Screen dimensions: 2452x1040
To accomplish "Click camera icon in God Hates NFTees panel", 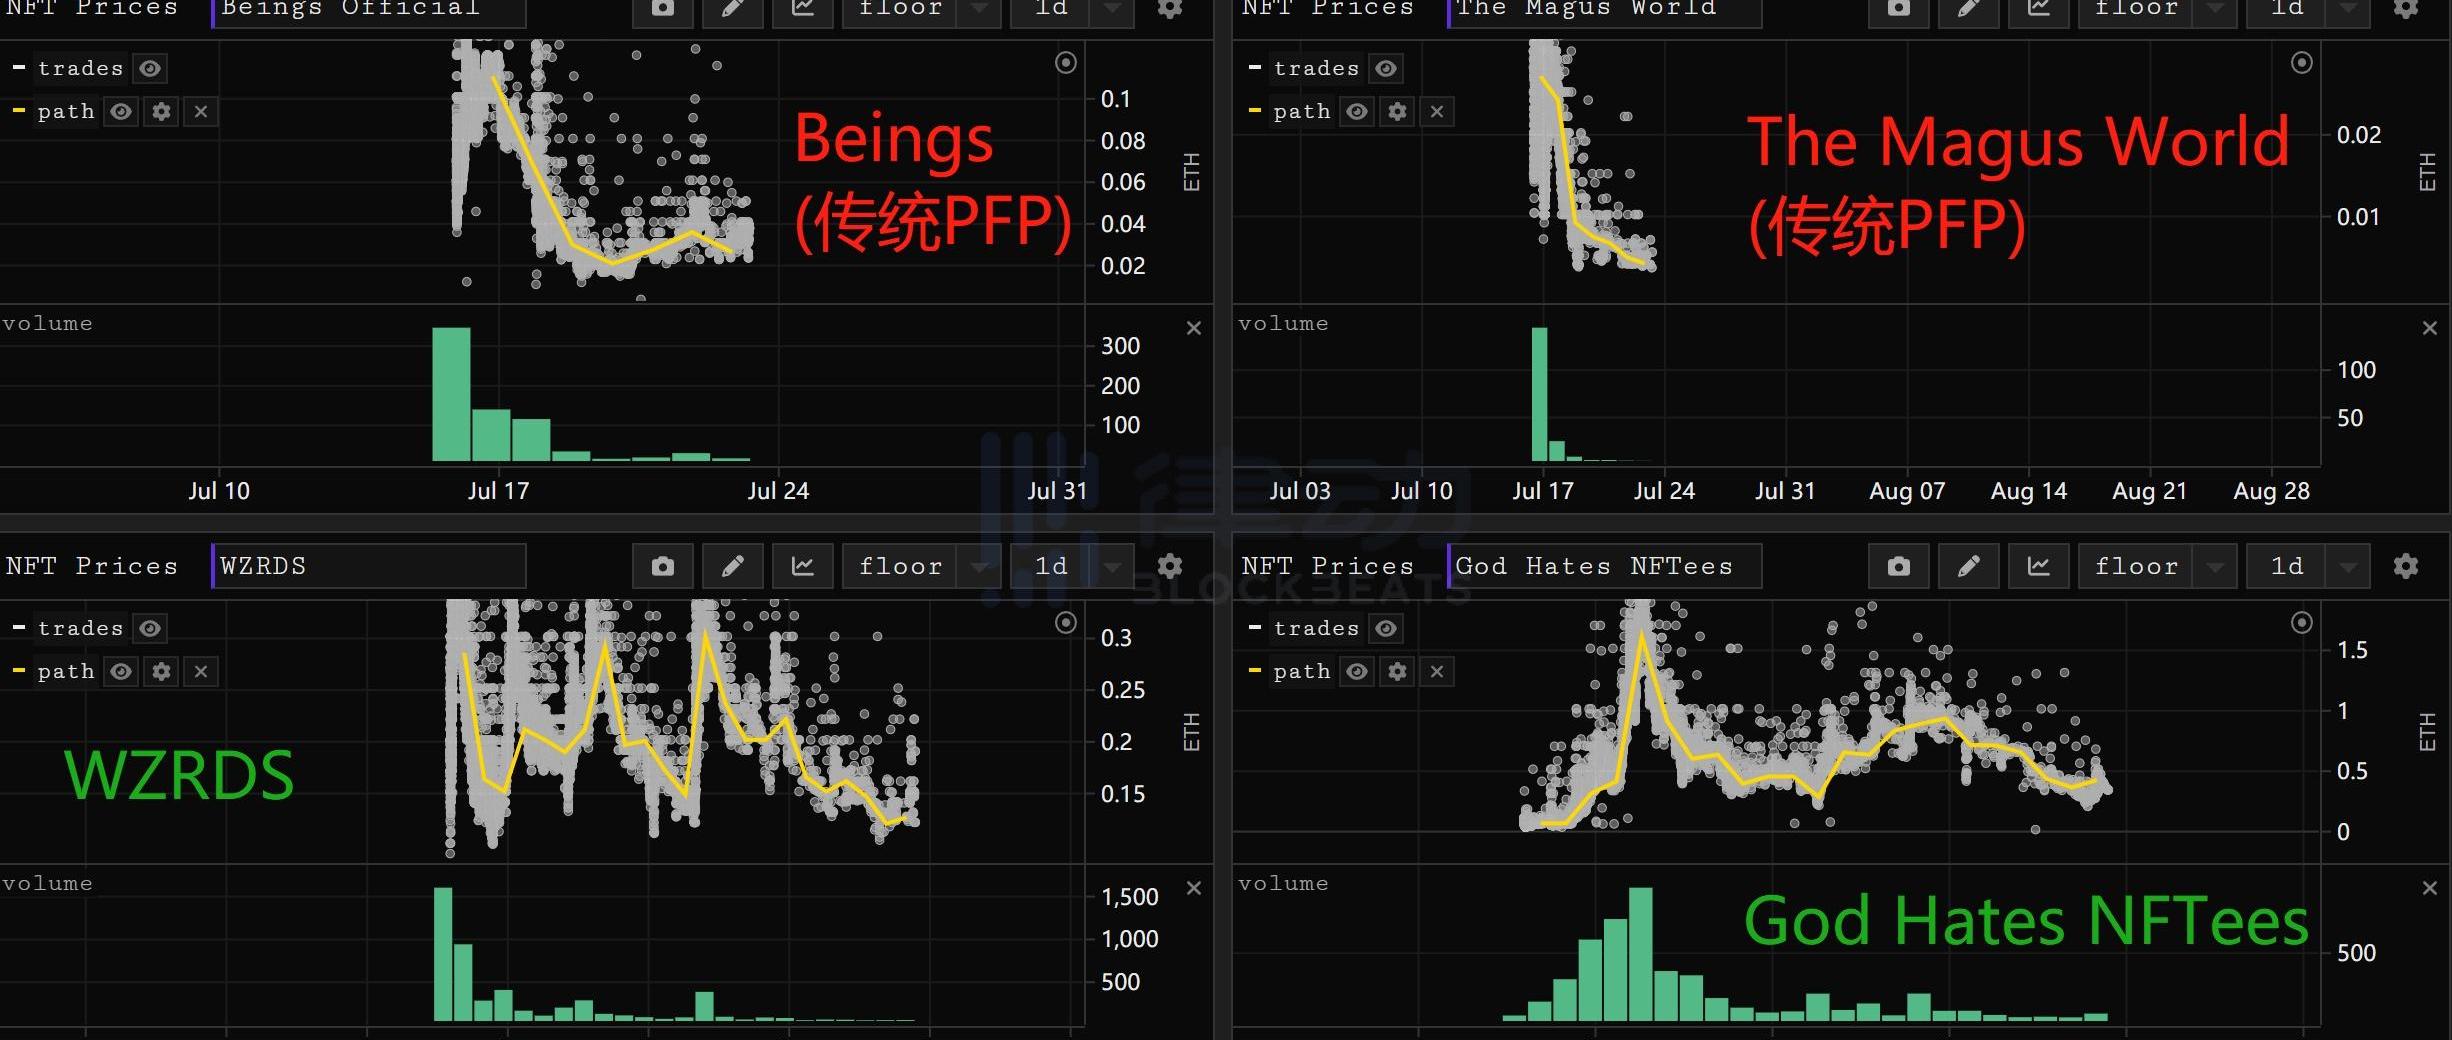I will tap(1898, 567).
